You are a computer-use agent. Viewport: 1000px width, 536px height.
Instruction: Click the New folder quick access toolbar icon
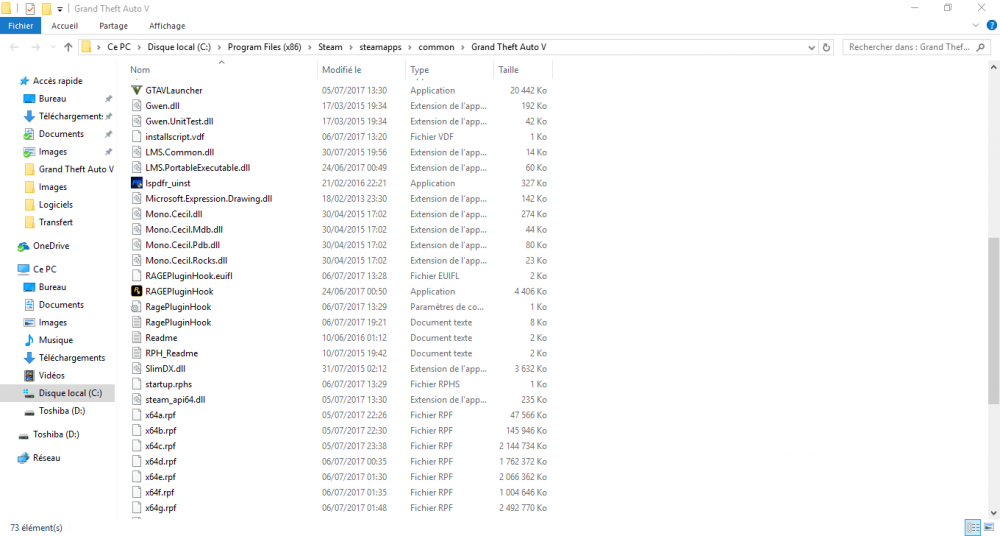[46, 8]
